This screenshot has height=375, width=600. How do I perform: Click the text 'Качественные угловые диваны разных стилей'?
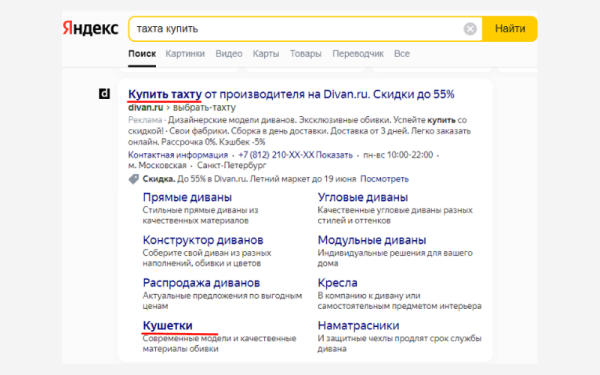point(395,215)
